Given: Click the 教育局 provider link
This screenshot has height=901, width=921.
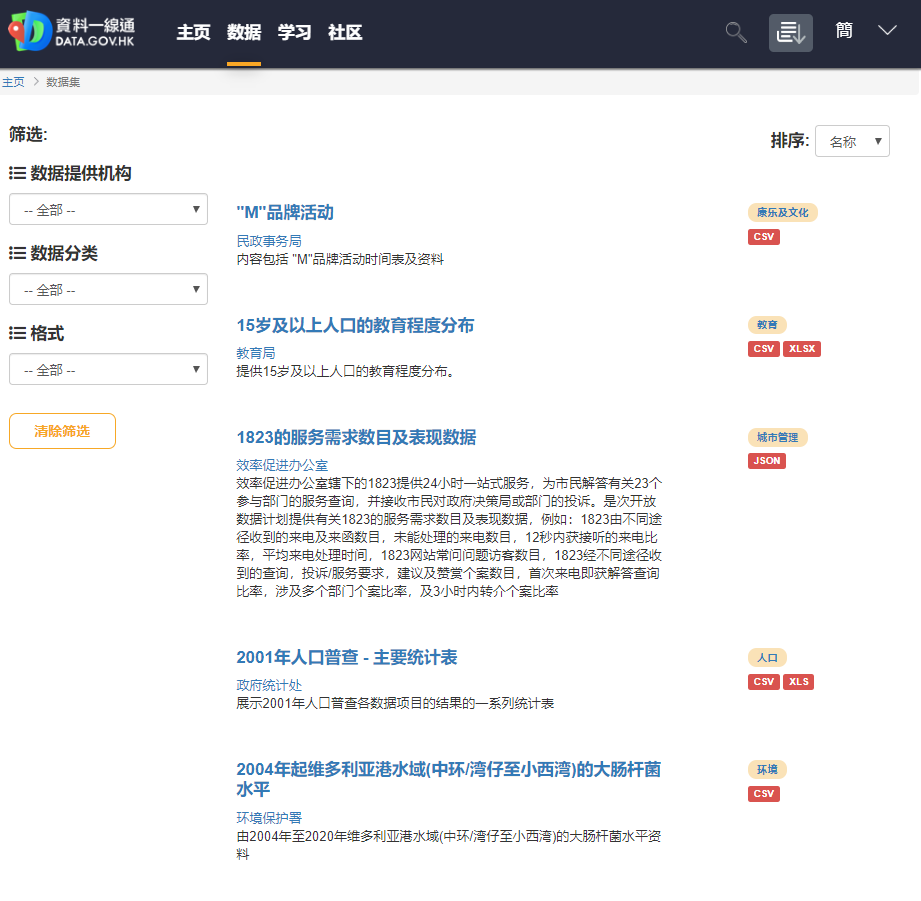Looking at the screenshot, I should click(x=256, y=353).
